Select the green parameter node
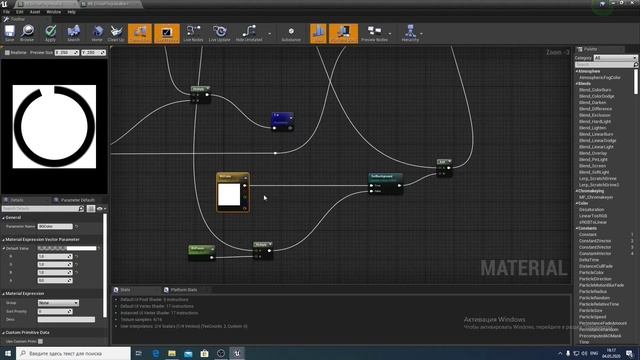 tap(202, 253)
